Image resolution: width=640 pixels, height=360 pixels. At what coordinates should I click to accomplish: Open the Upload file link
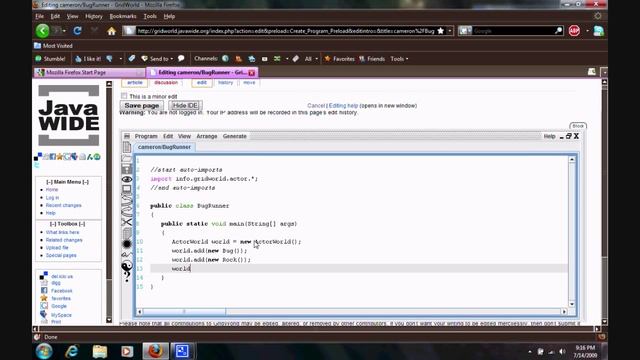[57, 248]
